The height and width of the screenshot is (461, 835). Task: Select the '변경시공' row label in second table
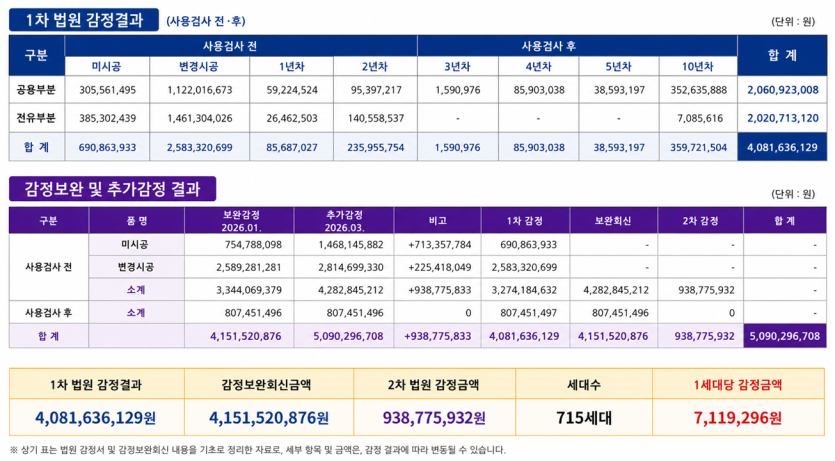(x=136, y=267)
